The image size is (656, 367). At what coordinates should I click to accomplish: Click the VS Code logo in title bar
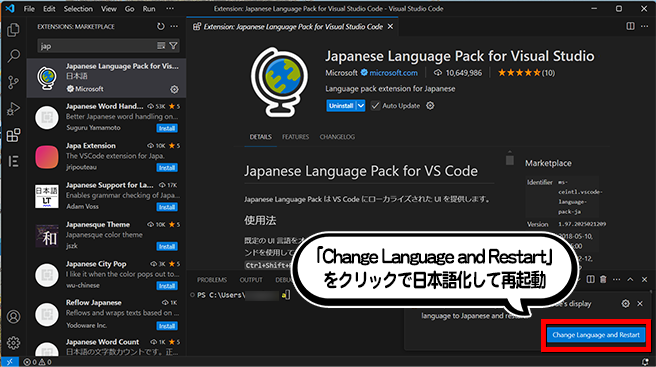[x=10, y=8]
